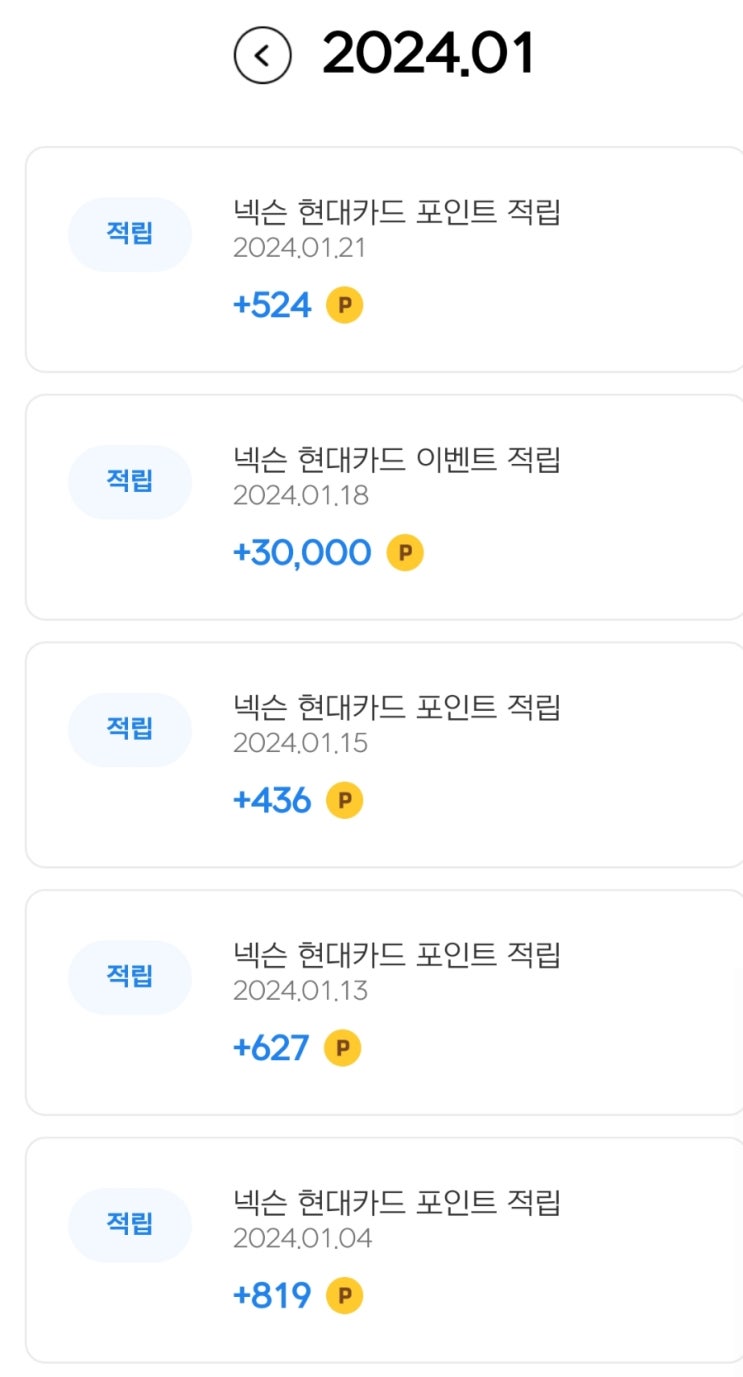The image size is (743, 1377).
Task: Click the P coin icon beside +436
Action: (344, 800)
